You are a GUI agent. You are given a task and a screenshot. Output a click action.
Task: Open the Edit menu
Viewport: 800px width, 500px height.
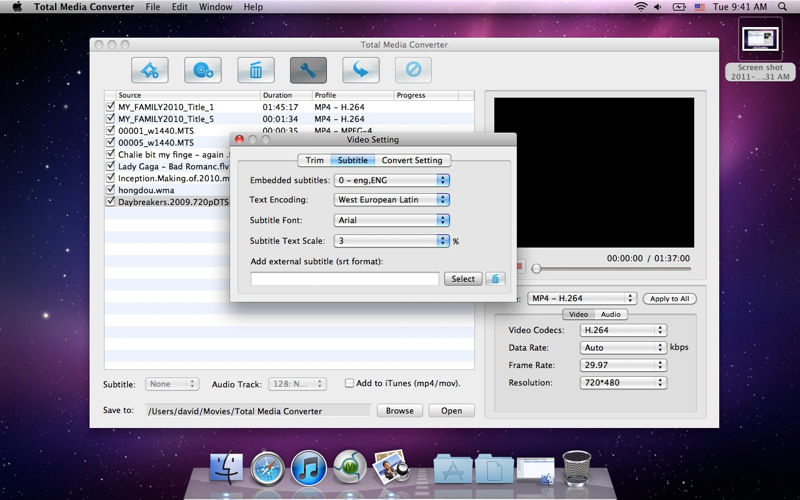point(180,7)
